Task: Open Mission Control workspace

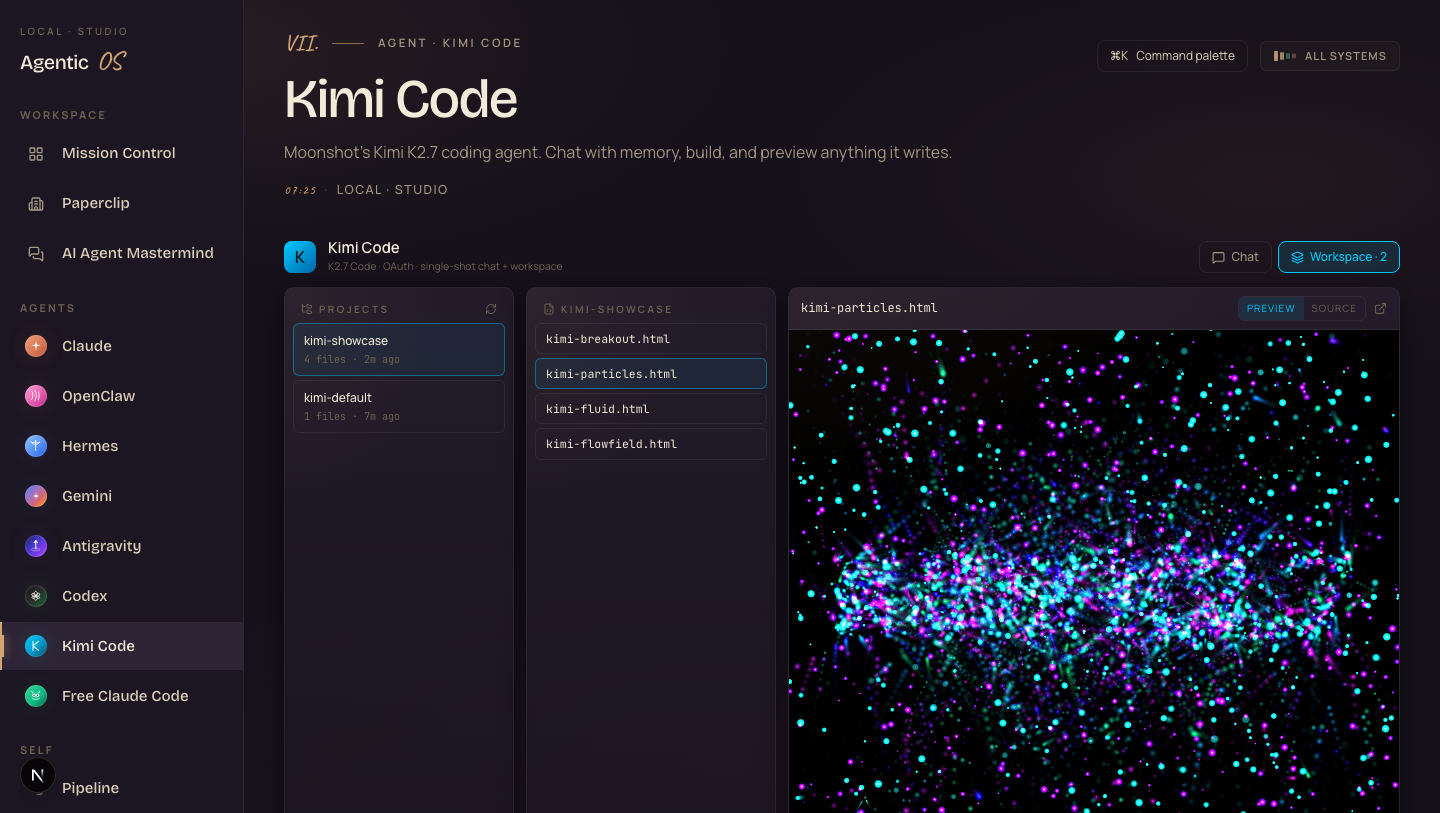Action: (x=122, y=153)
